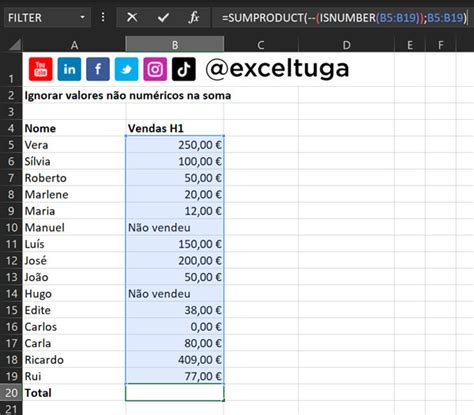Select the 80,00 € cell

tap(175, 343)
